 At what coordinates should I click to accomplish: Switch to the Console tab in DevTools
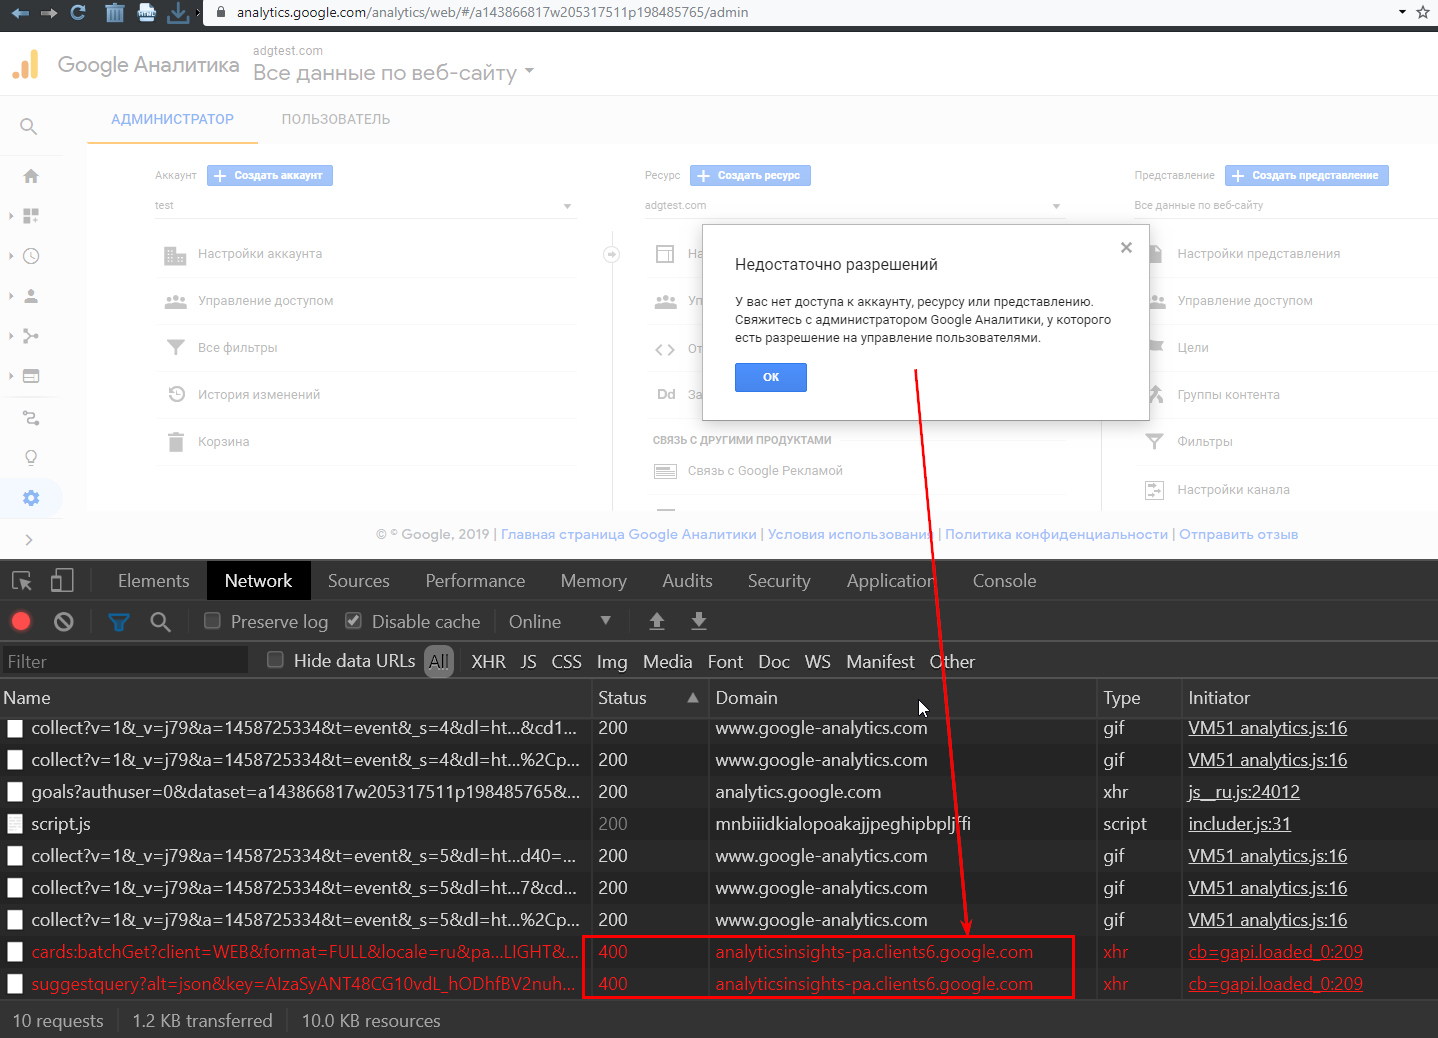[x=1003, y=580]
